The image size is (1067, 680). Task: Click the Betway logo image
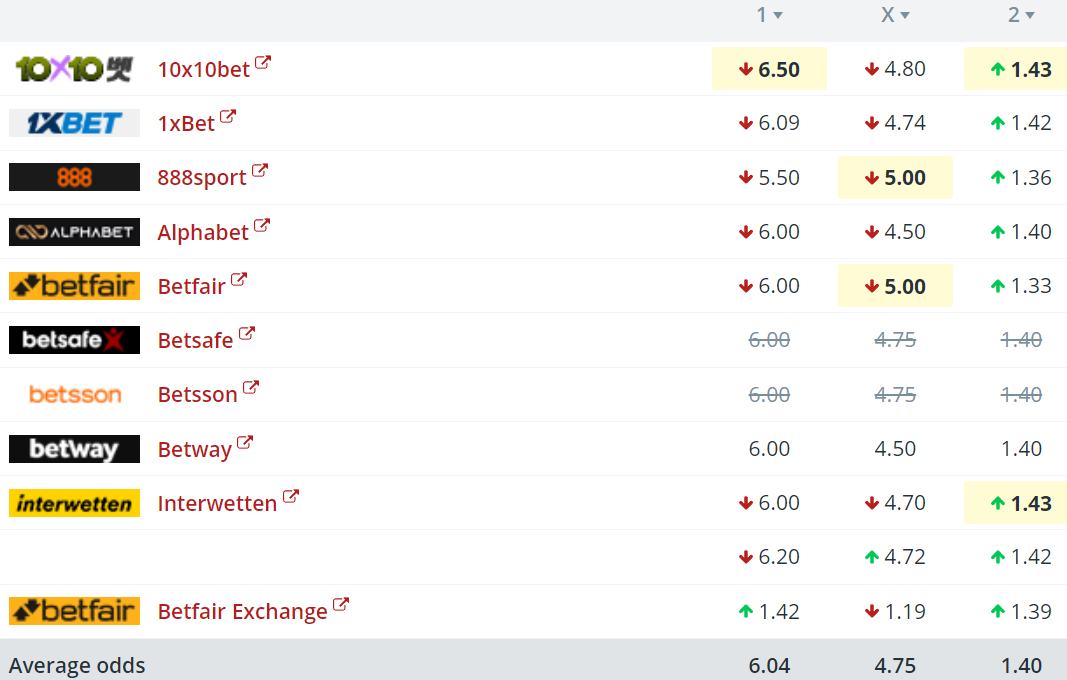pos(74,449)
